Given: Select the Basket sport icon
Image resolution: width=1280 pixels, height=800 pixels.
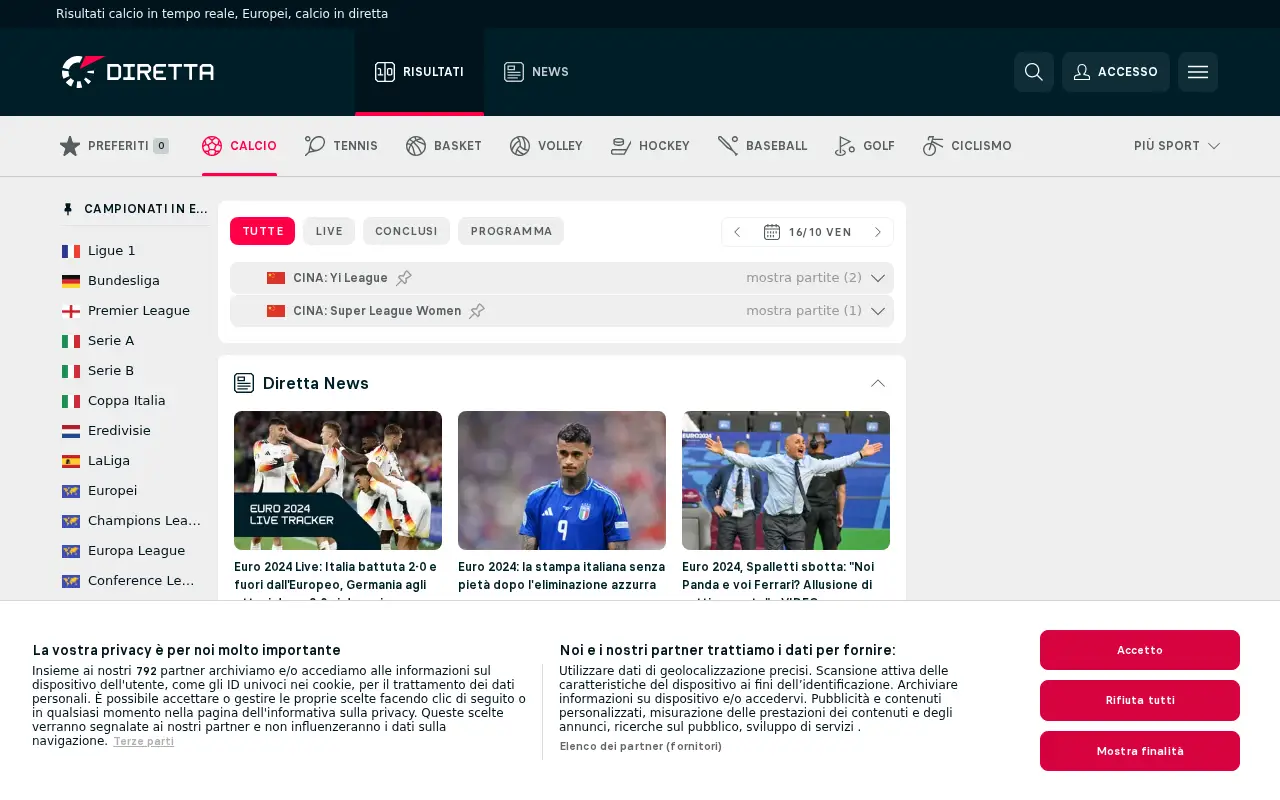Looking at the screenshot, I should (x=416, y=146).
